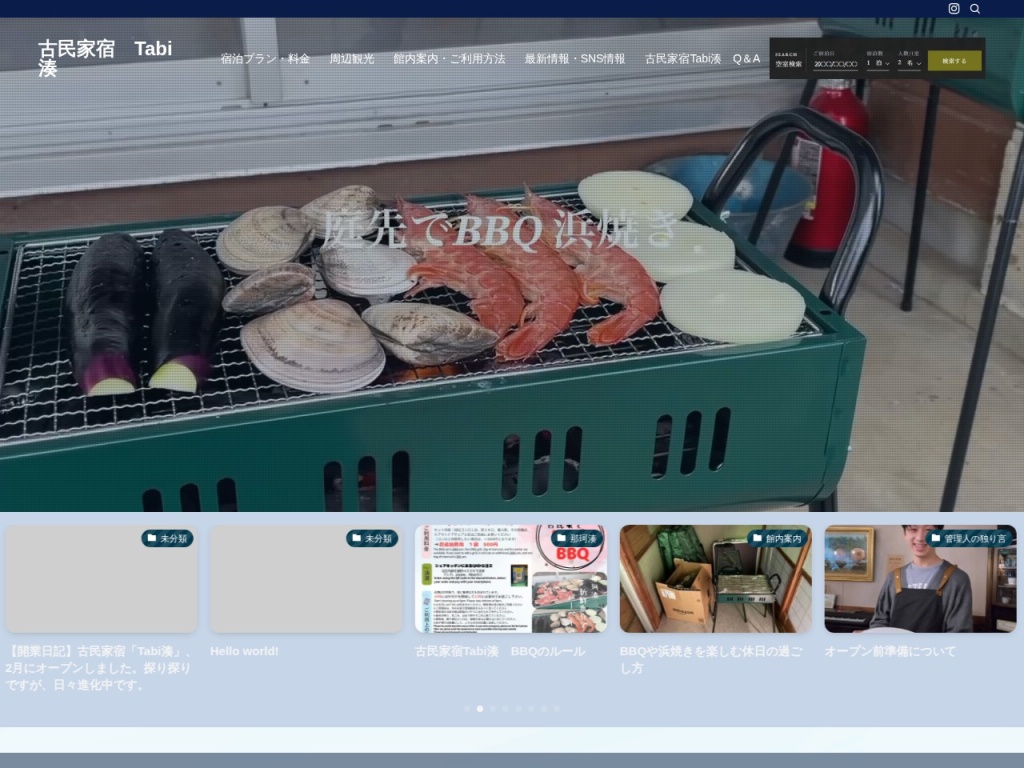This screenshot has height=768, width=1024.
Task: Open 宿泊プラン・料金 menu item
Action: coord(265,59)
